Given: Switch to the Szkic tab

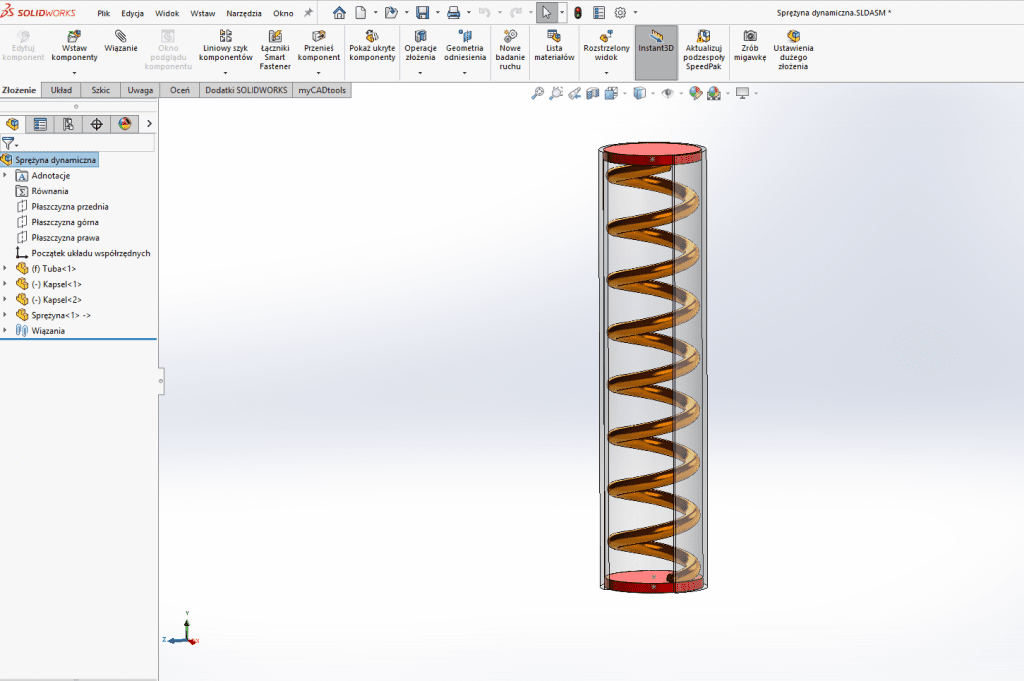Looking at the screenshot, I should [x=100, y=90].
